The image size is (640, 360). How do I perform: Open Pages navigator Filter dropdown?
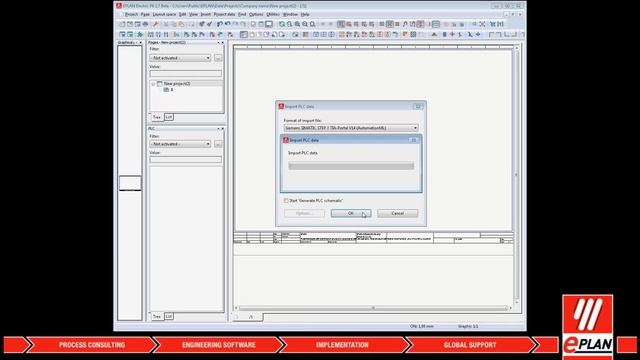coord(180,58)
